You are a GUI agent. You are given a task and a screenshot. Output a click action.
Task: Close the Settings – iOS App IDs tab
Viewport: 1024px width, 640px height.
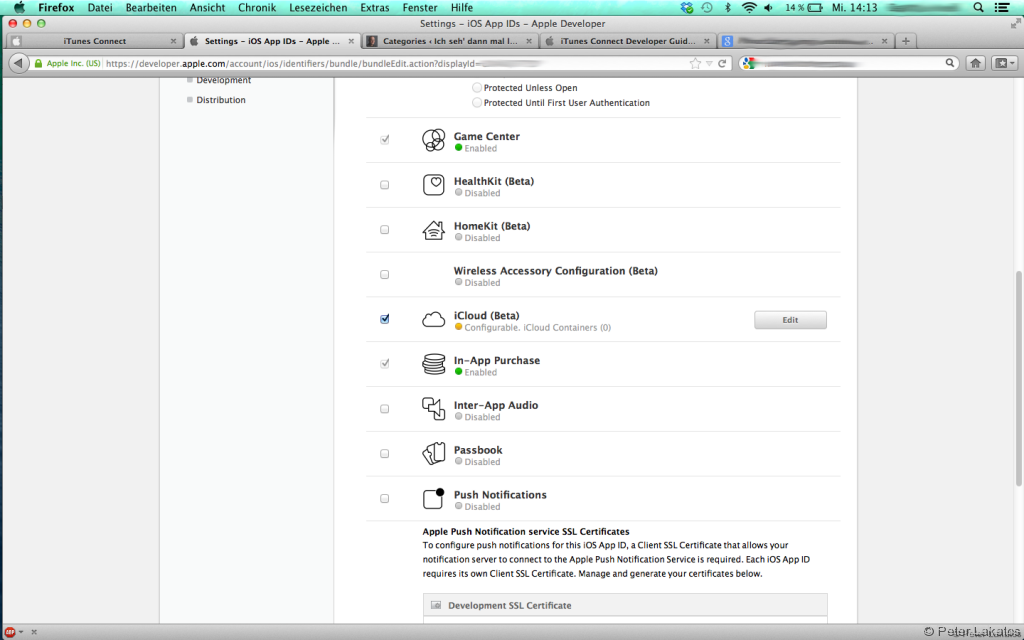(x=351, y=40)
